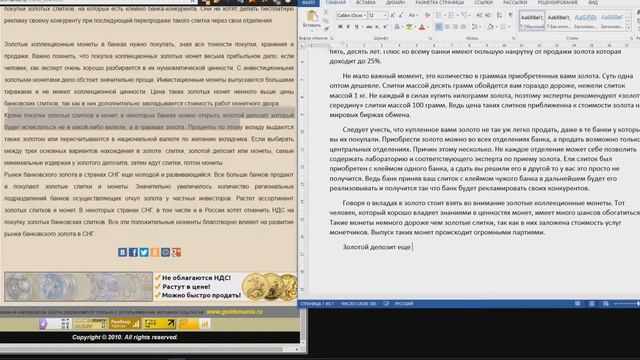Viewport: 640px width, 360px height.
Task: Switch to the Главная tab
Action: (x=336, y=2)
